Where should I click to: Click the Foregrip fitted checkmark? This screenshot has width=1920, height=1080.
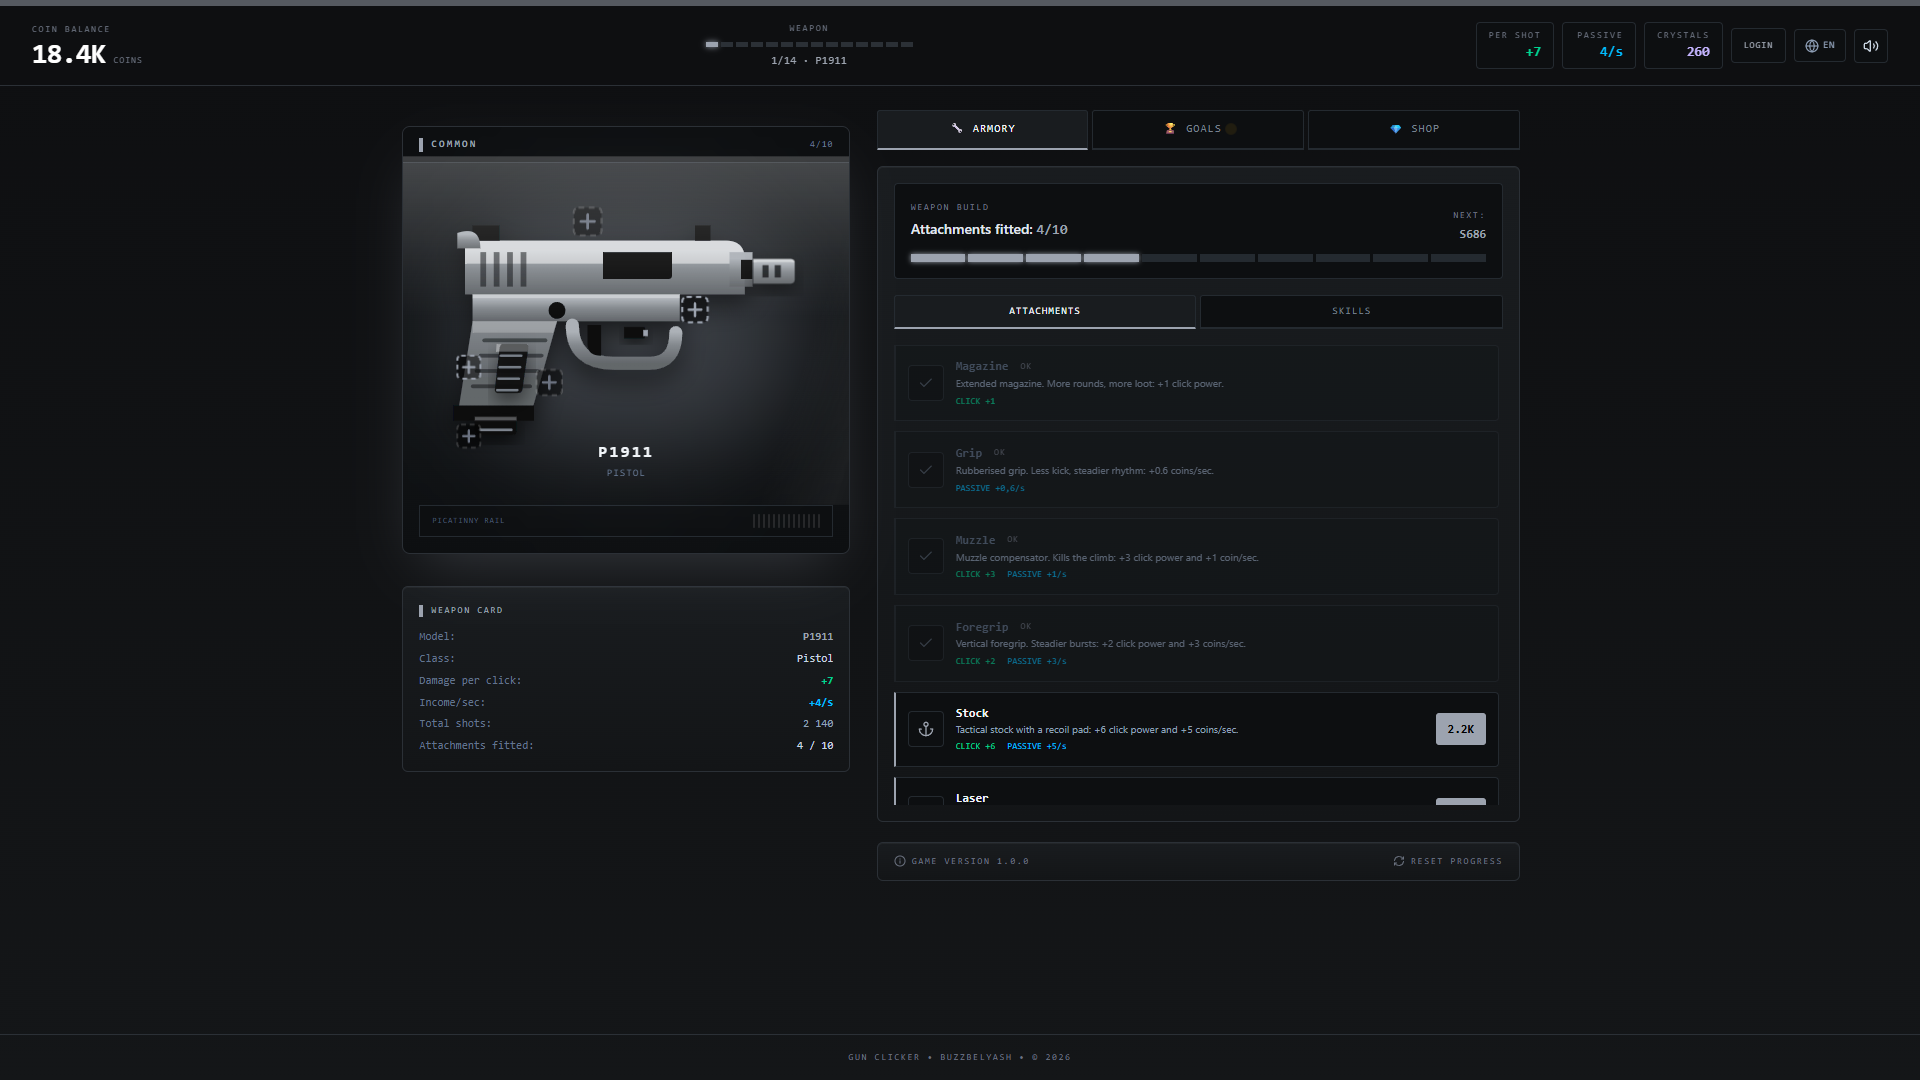[x=926, y=643]
